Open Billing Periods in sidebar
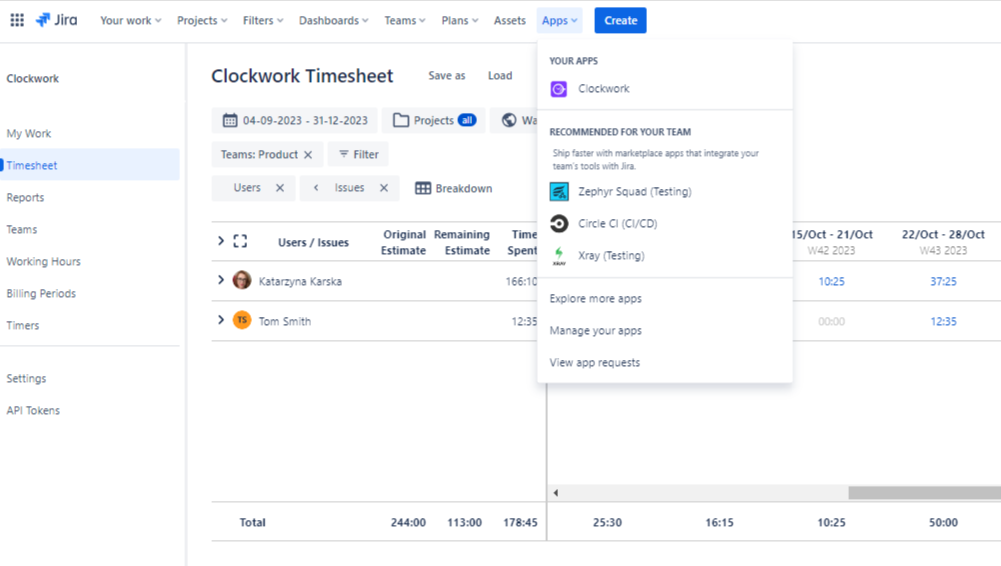Viewport: 1001px width, 566px height. [x=41, y=293]
